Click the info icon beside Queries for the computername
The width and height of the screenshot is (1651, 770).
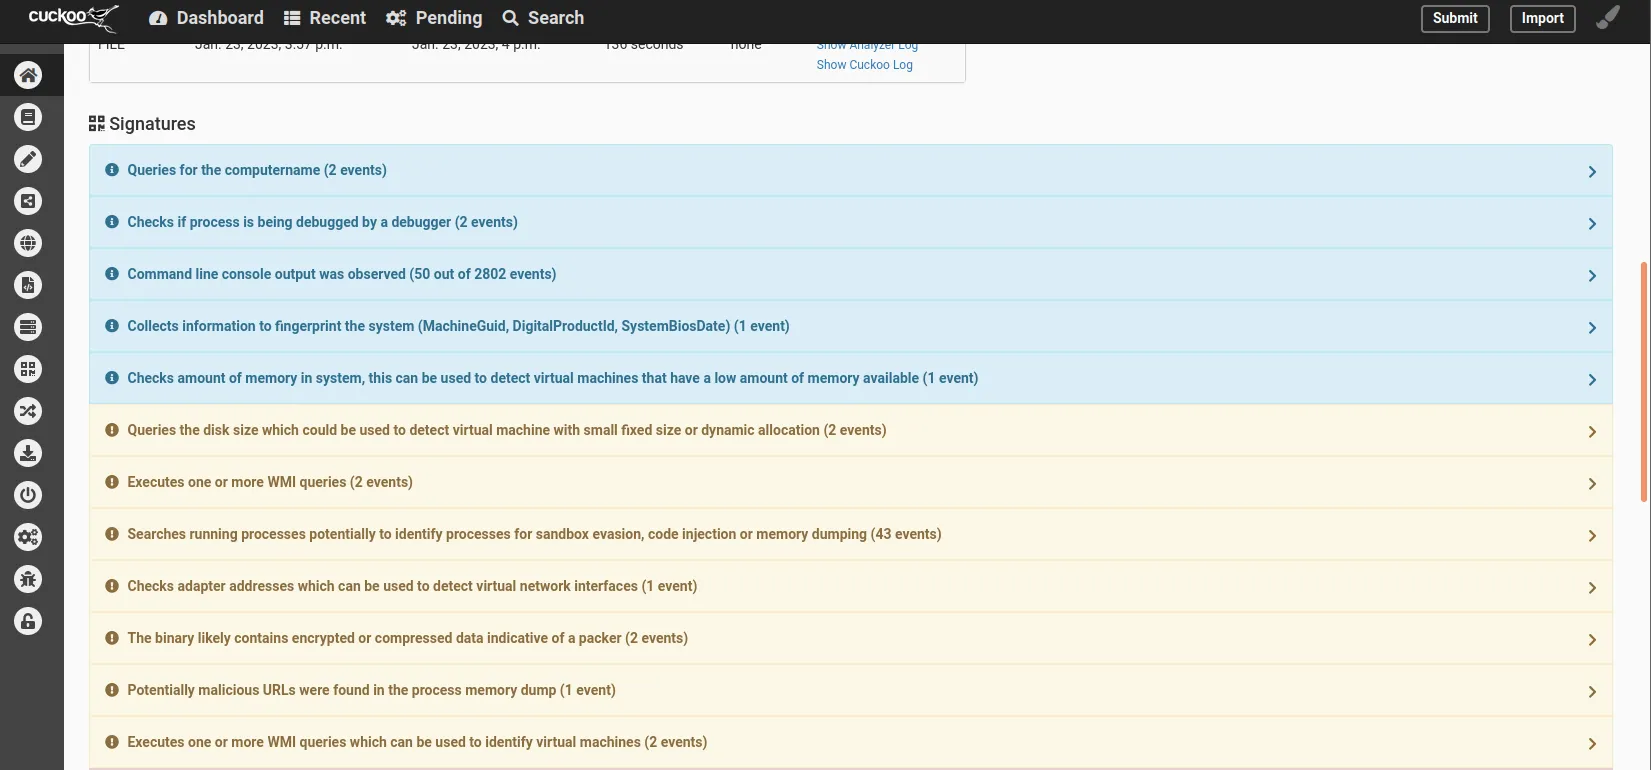pyautogui.click(x=112, y=170)
